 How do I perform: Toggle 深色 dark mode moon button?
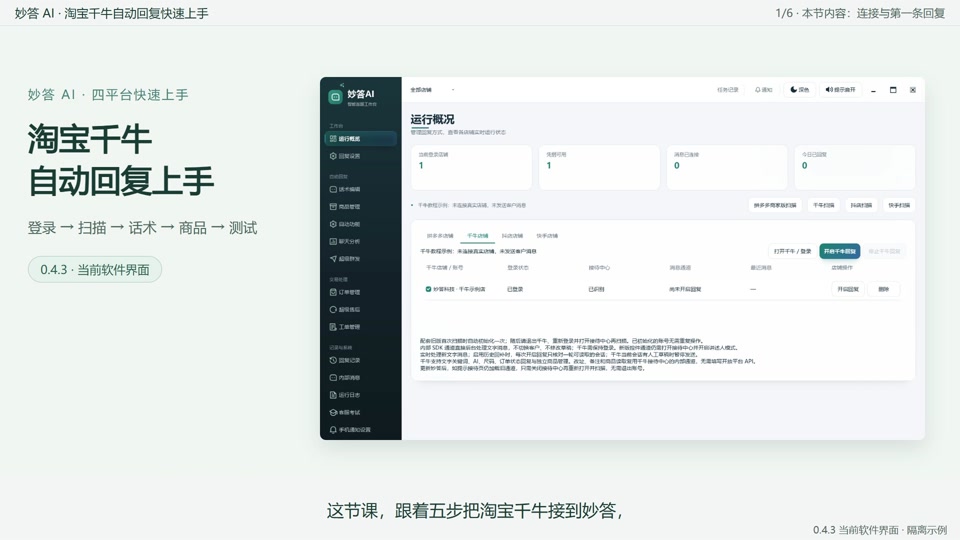(800, 90)
